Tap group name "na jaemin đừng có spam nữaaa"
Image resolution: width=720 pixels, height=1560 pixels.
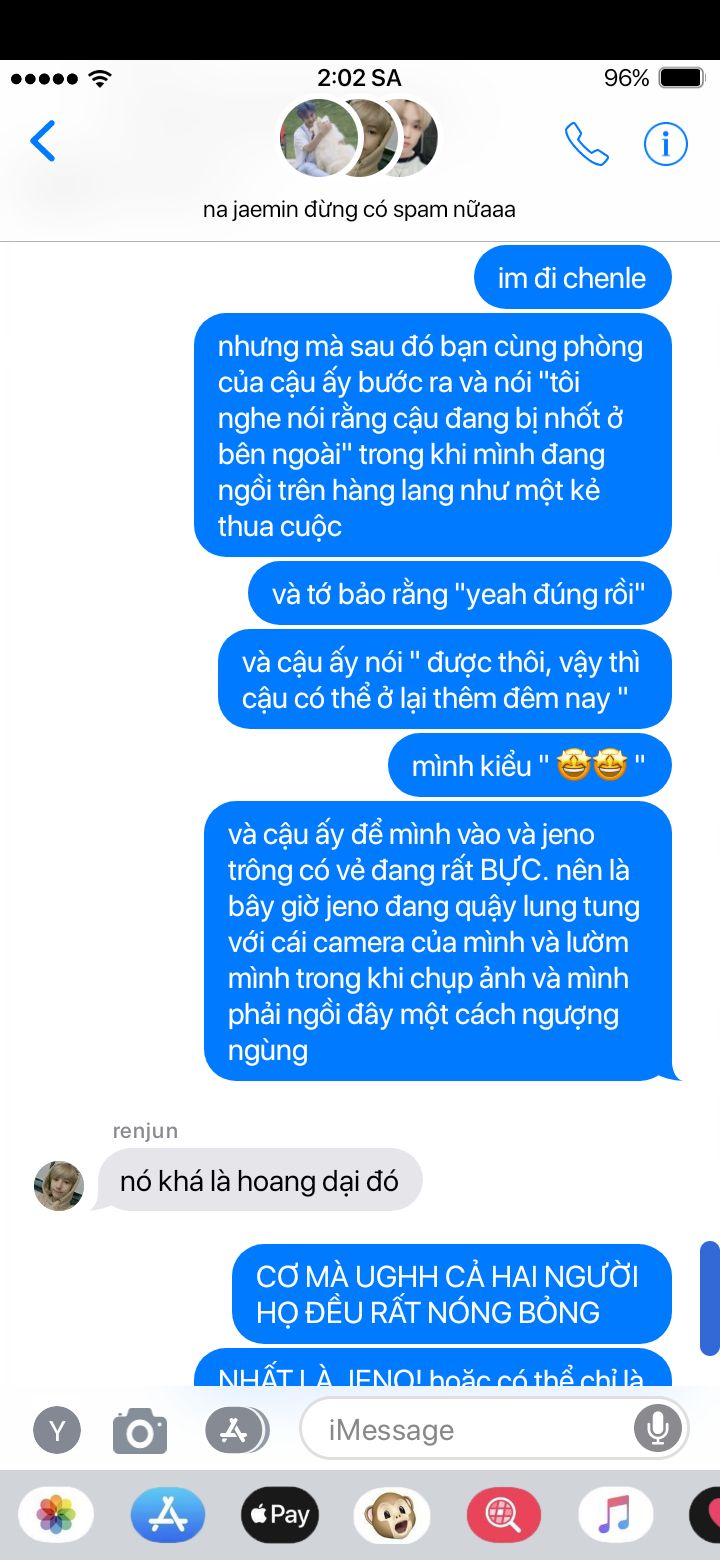coord(359,210)
